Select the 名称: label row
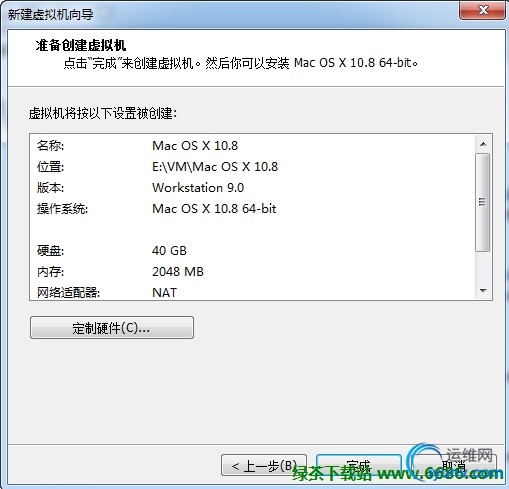Viewport: 509px width, 489px height. point(51,146)
